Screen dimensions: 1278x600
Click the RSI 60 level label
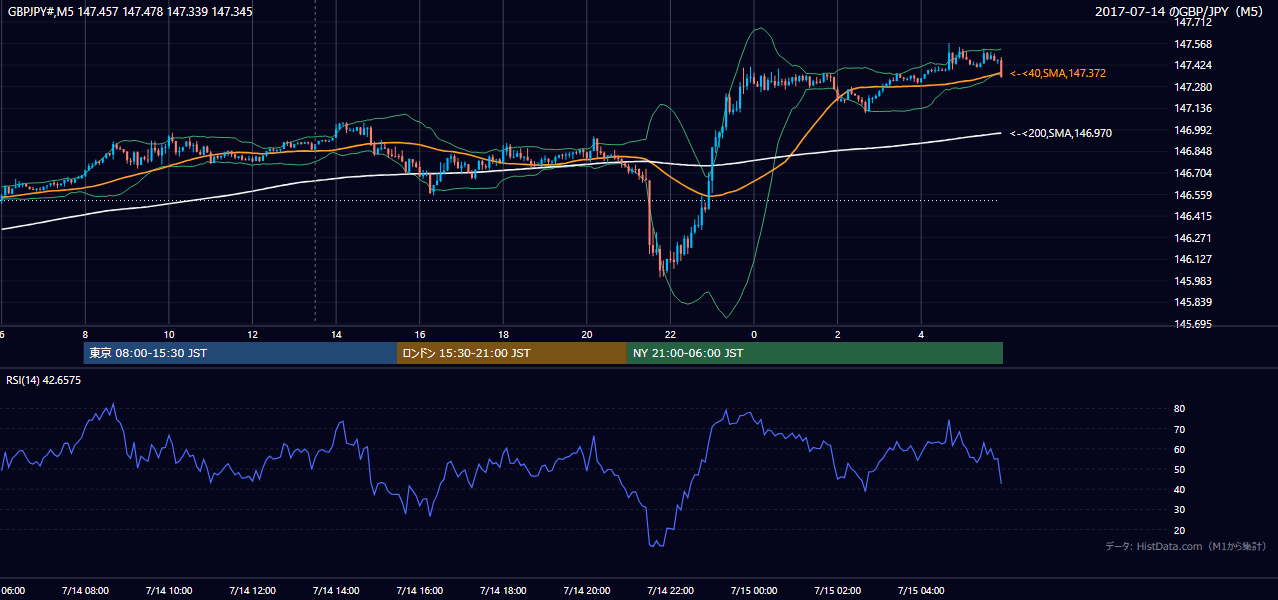1180,449
